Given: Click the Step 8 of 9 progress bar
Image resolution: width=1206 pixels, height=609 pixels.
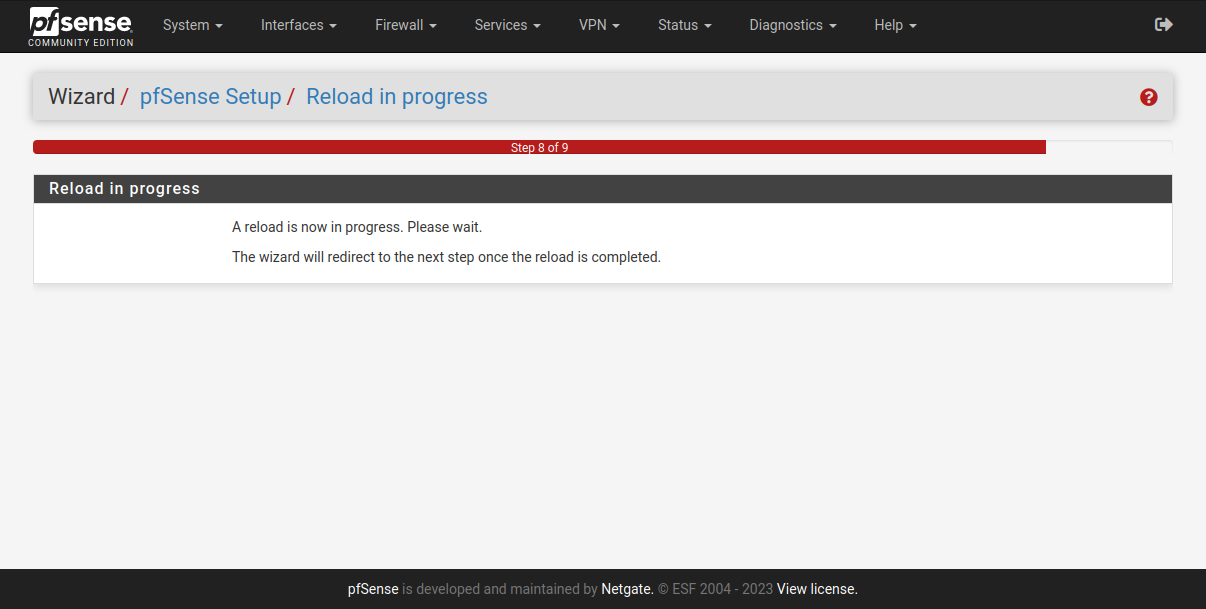Looking at the screenshot, I should tap(540, 147).
